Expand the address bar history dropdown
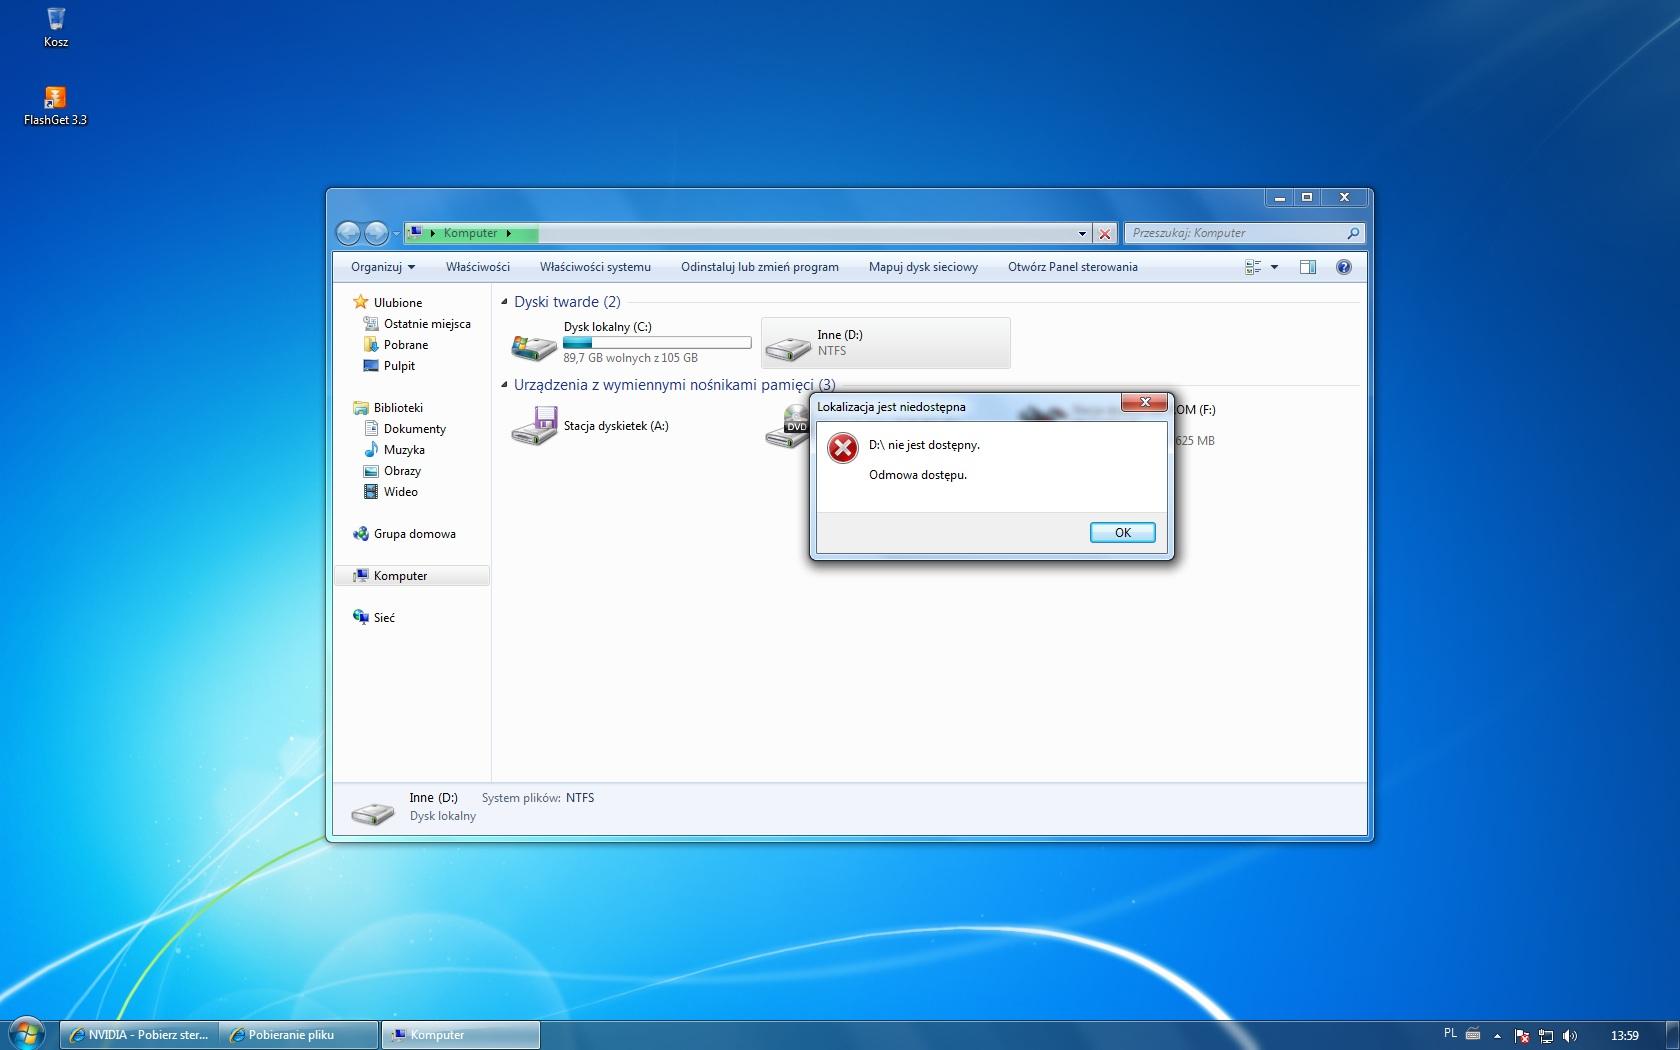 (1082, 234)
